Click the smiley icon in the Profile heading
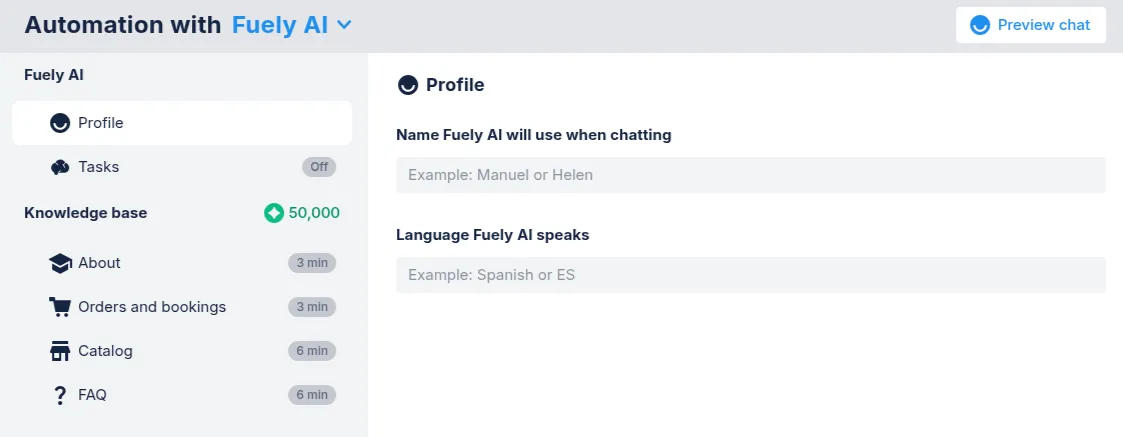Screen dimensions: 1123x437 click(x=408, y=85)
